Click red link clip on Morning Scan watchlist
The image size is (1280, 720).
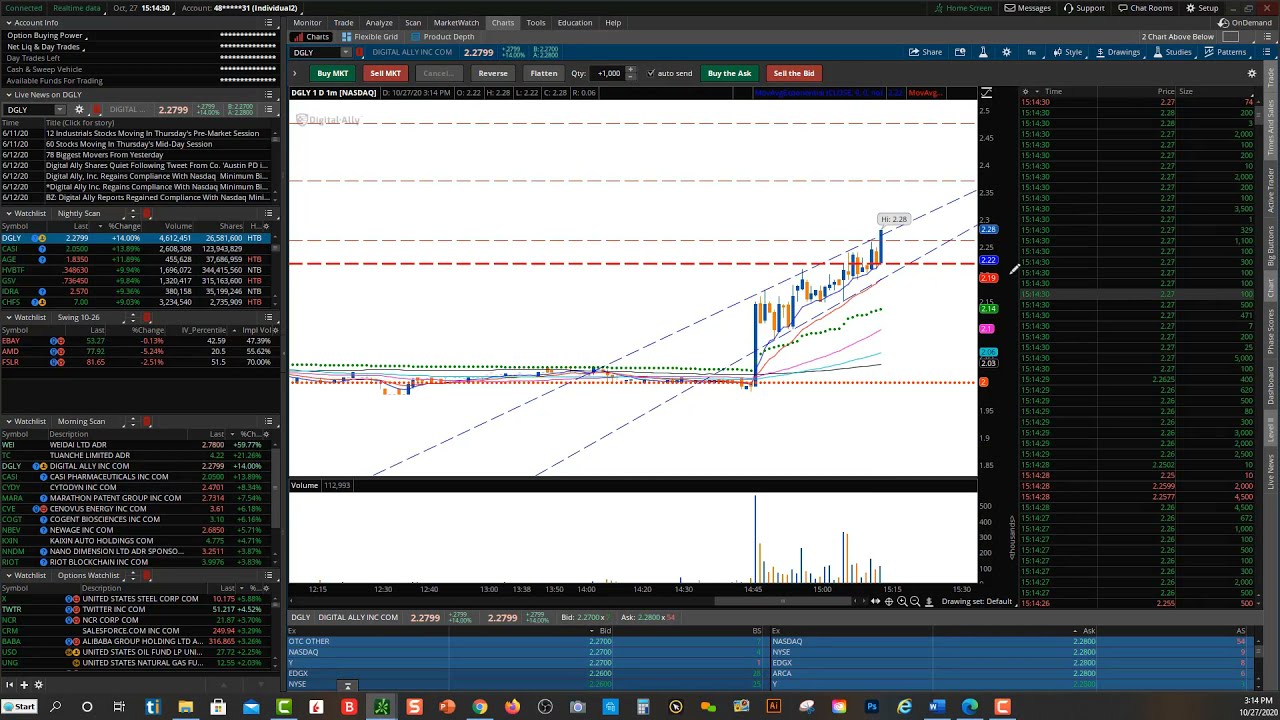click(147, 421)
